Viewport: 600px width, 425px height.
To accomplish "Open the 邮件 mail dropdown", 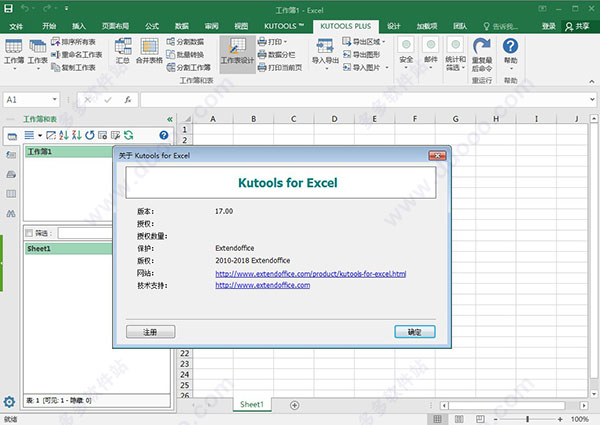I will coord(430,53).
